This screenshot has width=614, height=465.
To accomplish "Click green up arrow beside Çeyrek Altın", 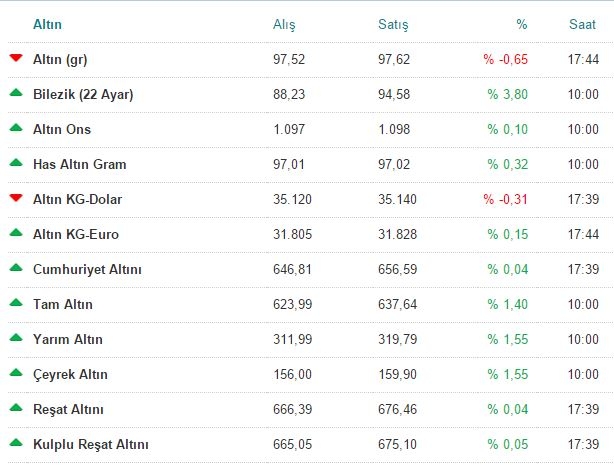I will tap(16, 373).
